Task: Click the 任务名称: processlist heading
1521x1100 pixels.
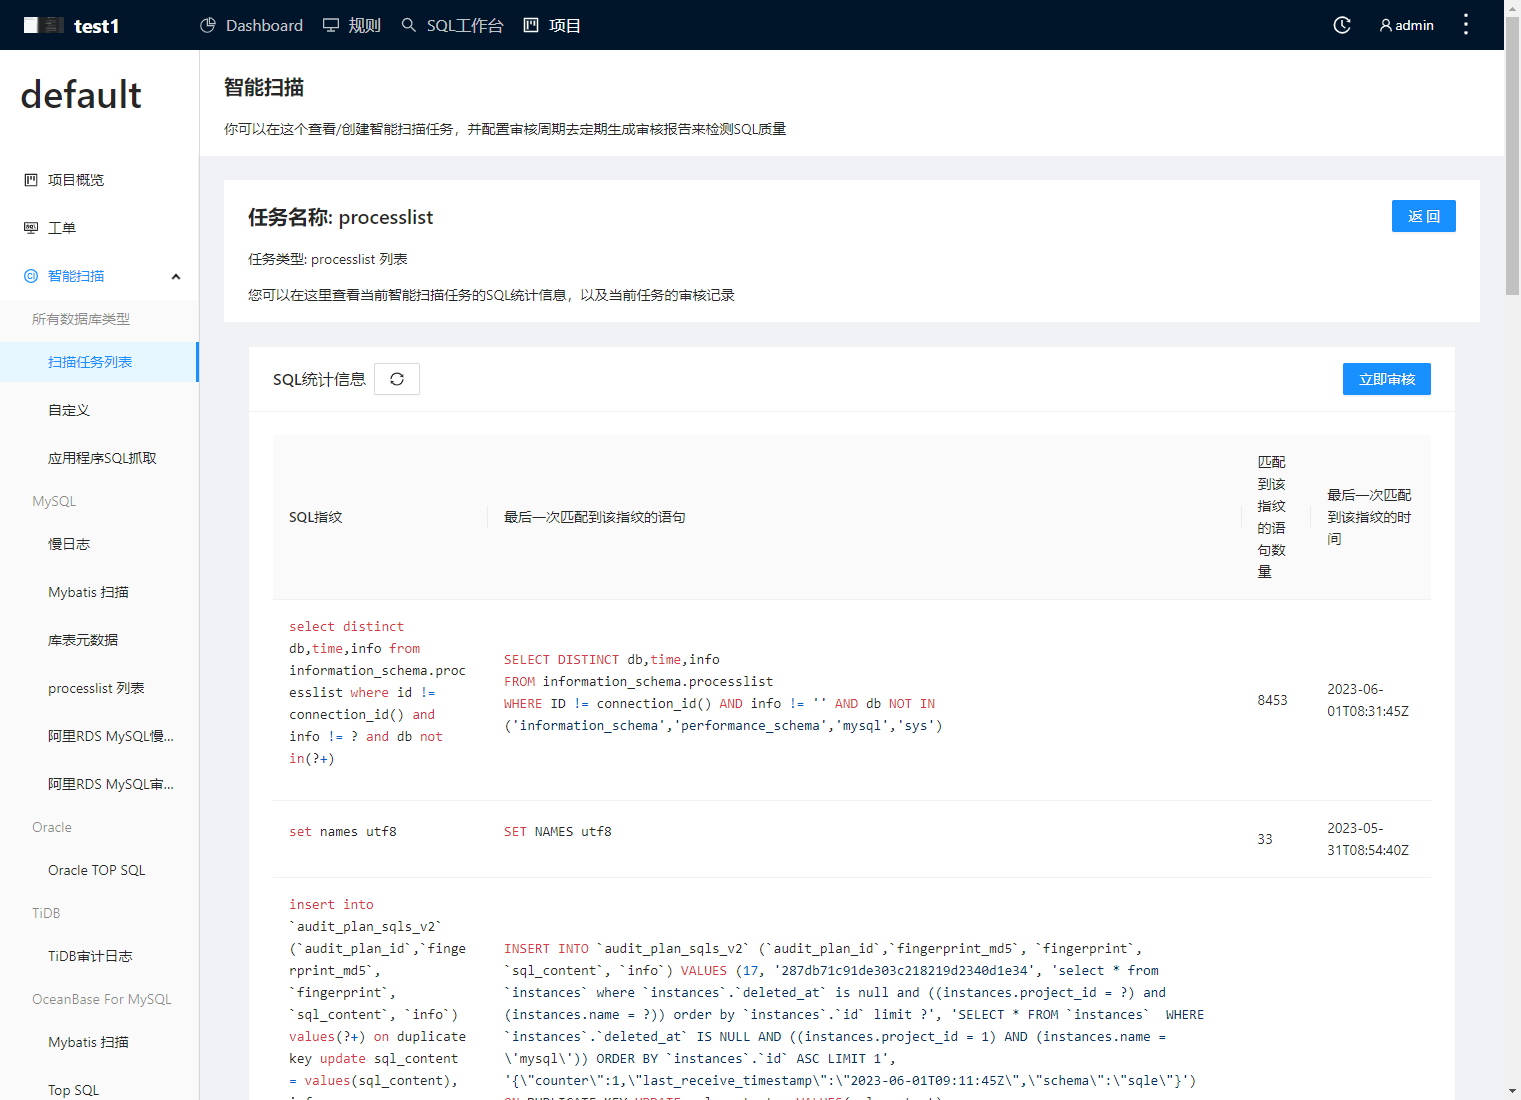Action: point(341,217)
